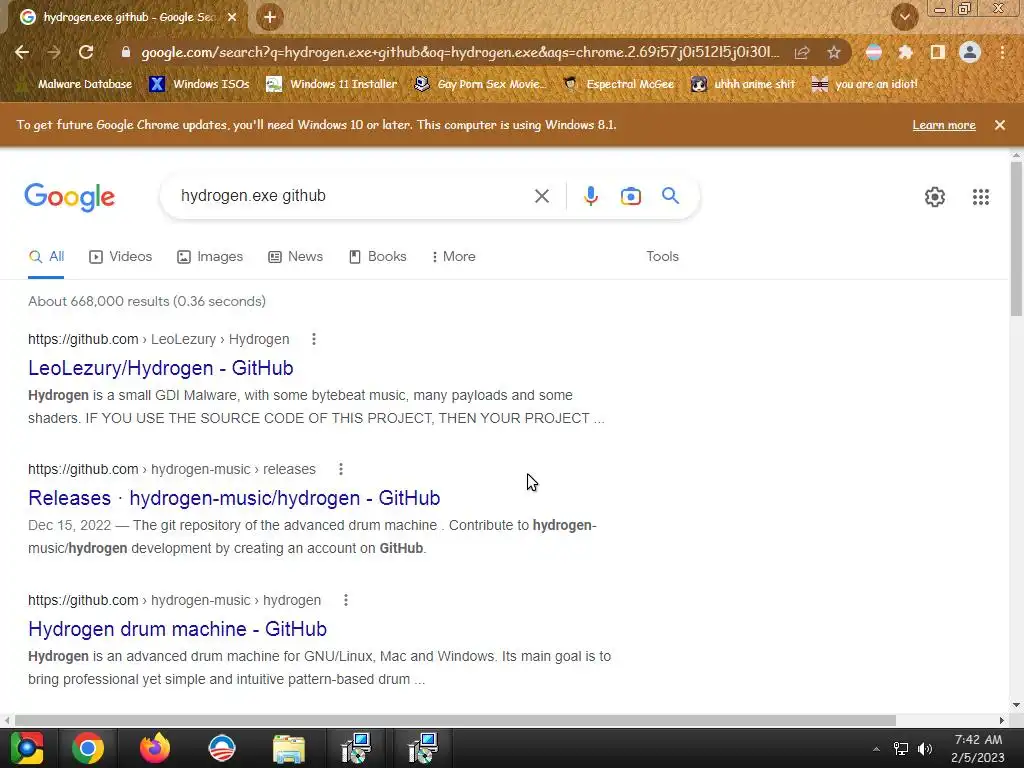The height and width of the screenshot is (768, 1024).
Task: Open LeoLezury/Hydrogen - GitHub result
Action: pos(161,368)
